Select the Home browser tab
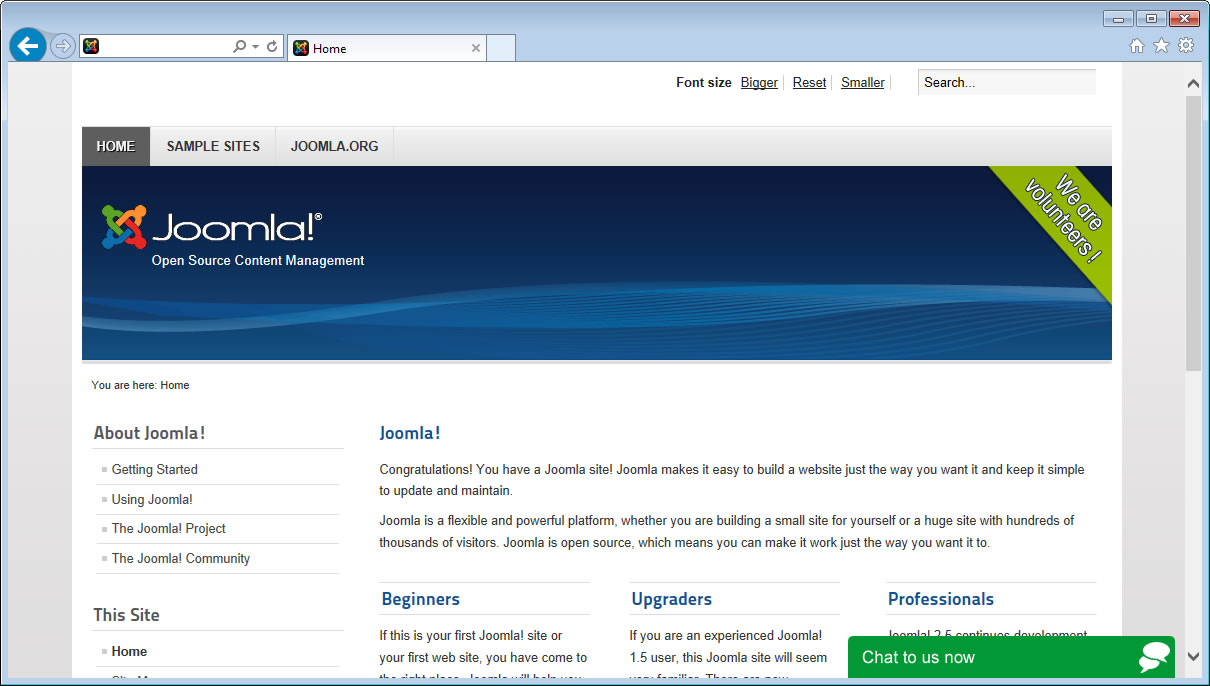Image resolution: width=1210 pixels, height=686 pixels. tap(387, 48)
